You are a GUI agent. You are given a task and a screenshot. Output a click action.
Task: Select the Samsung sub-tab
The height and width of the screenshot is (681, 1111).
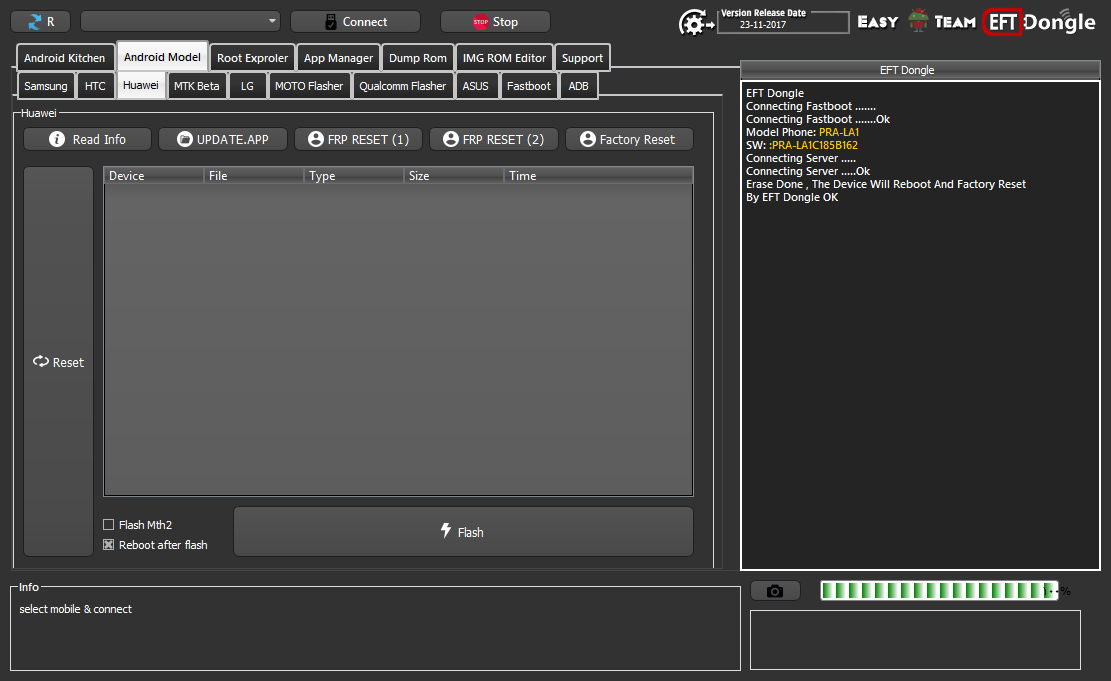46,86
